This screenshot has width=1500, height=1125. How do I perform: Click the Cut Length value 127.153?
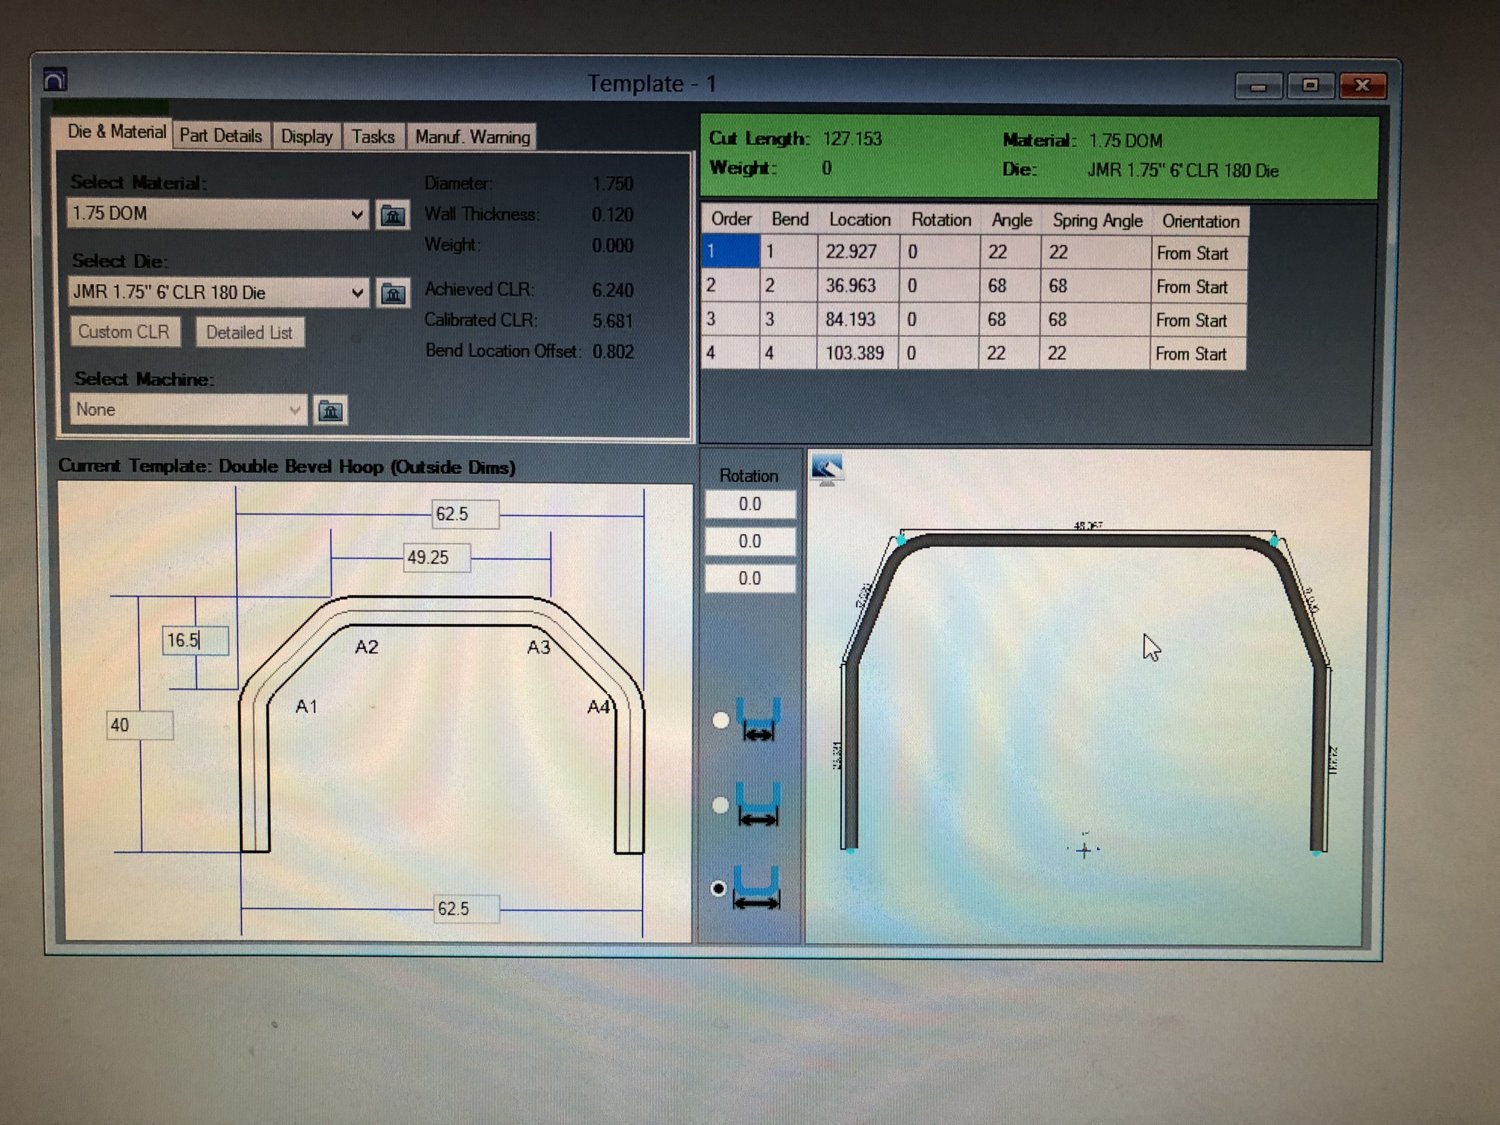(x=852, y=139)
